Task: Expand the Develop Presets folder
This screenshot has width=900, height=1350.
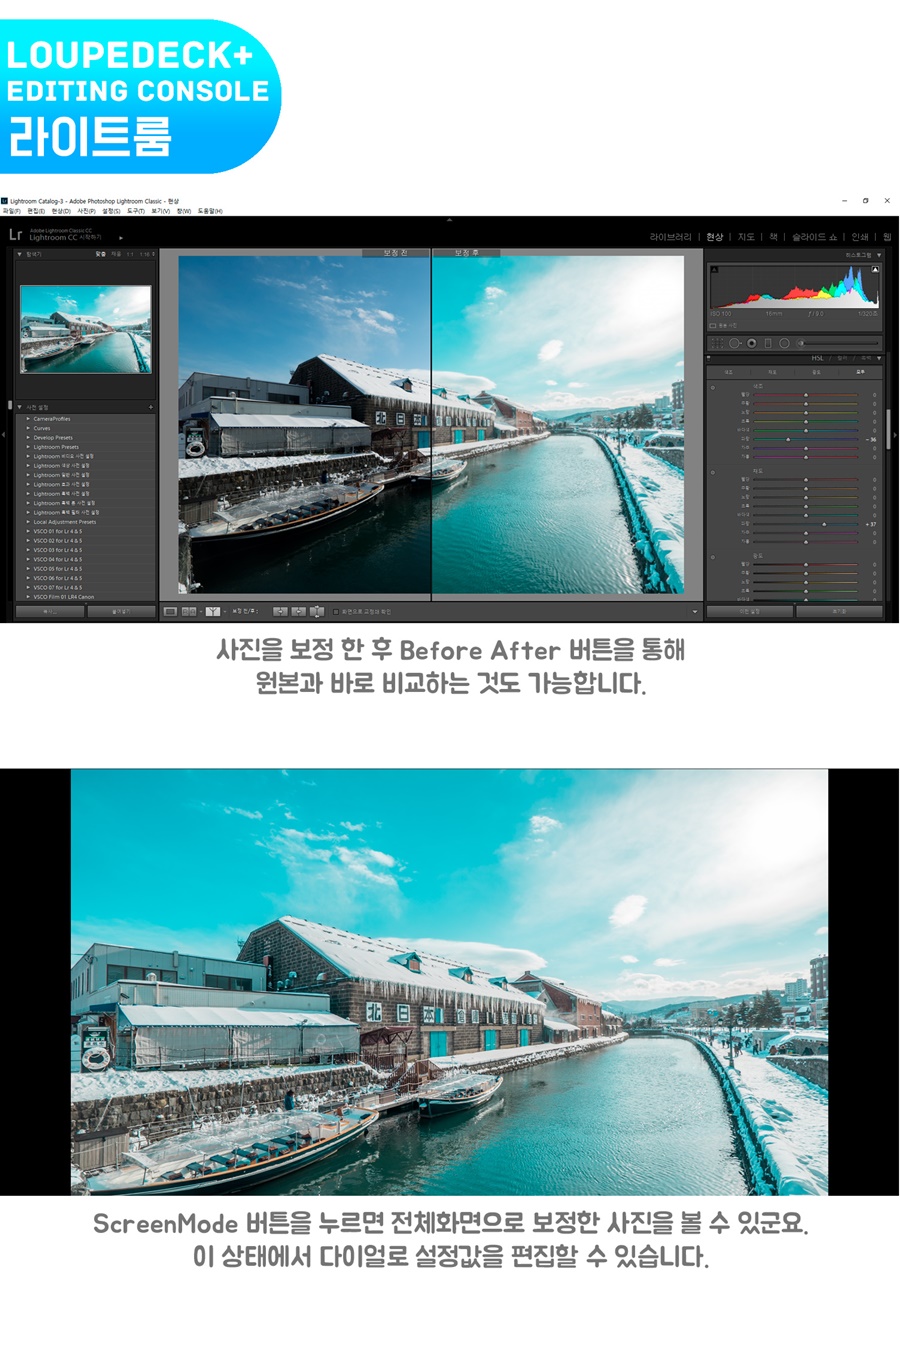Action: [28, 437]
